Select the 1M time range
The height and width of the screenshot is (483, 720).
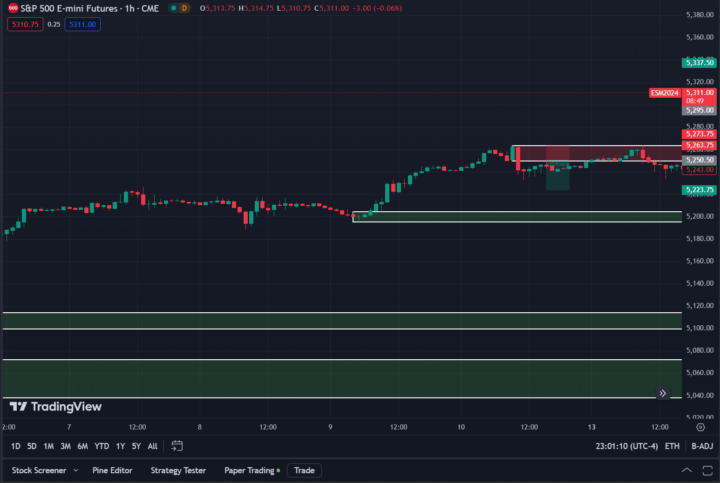coord(49,446)
